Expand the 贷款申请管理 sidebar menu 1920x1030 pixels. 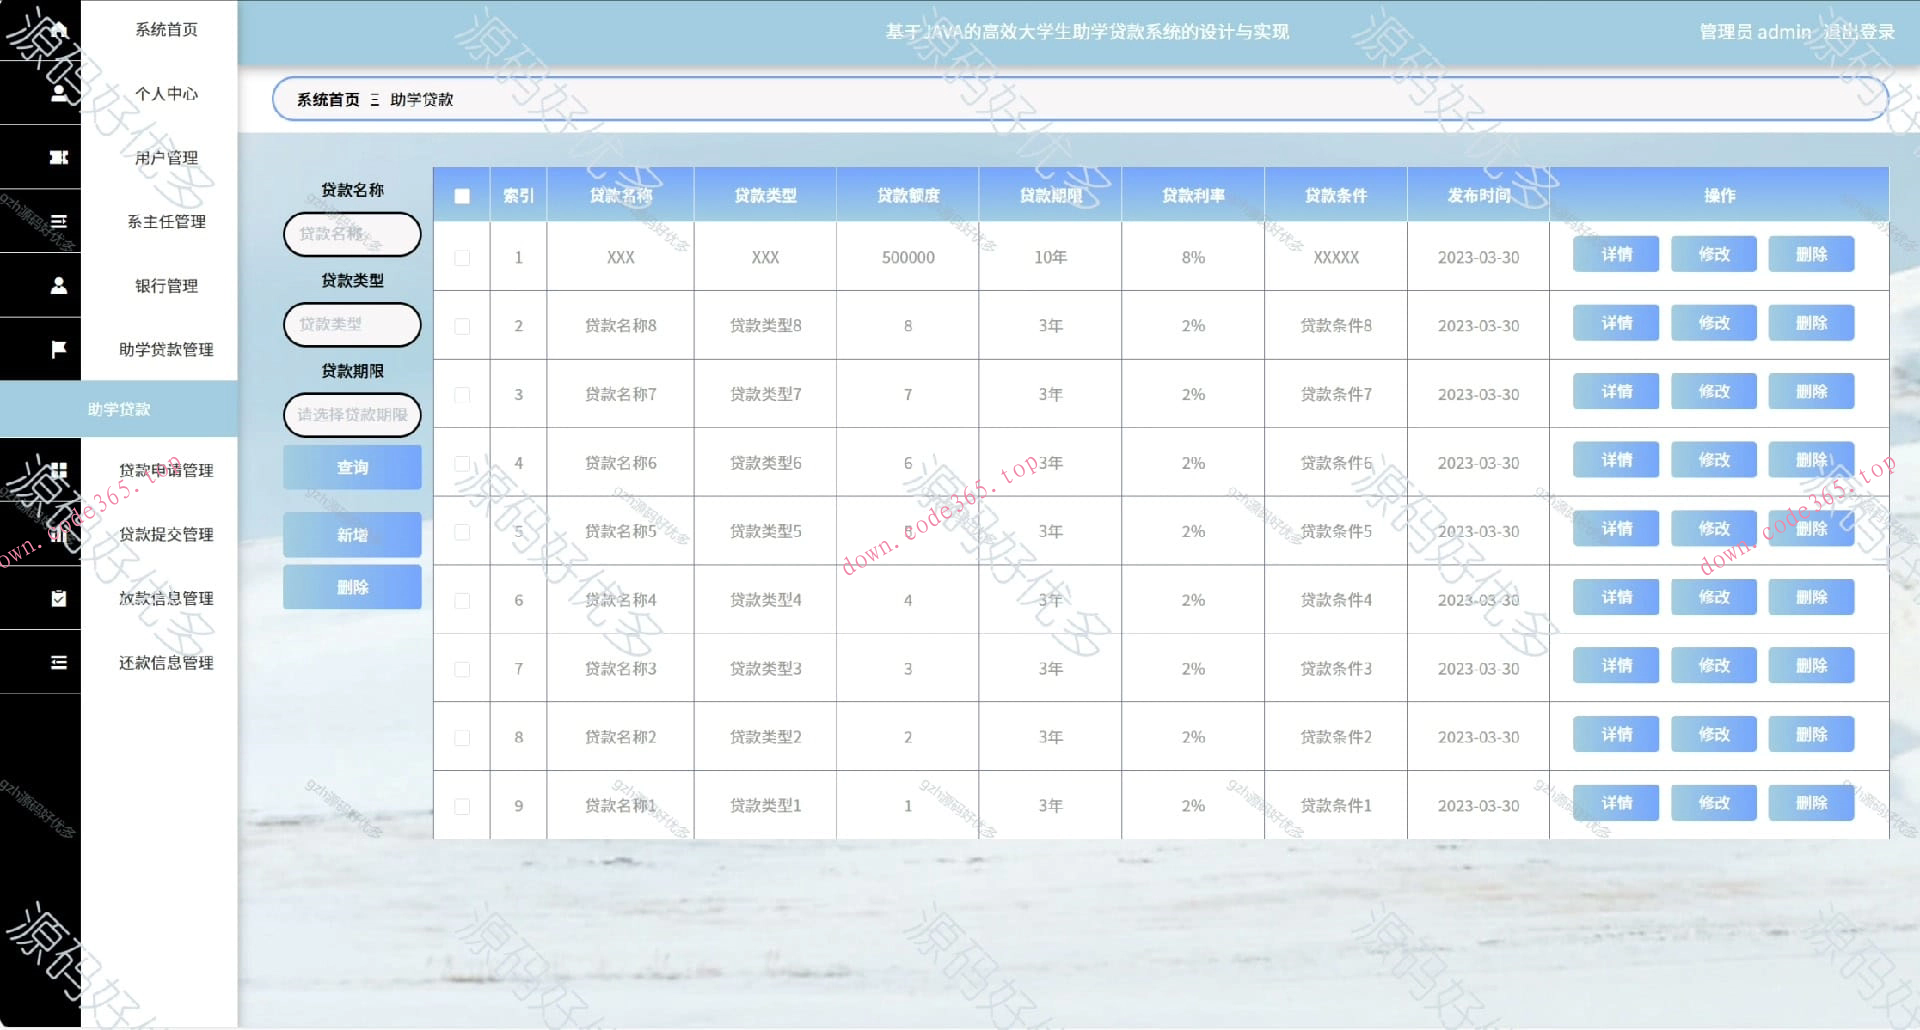click(165, 470)
